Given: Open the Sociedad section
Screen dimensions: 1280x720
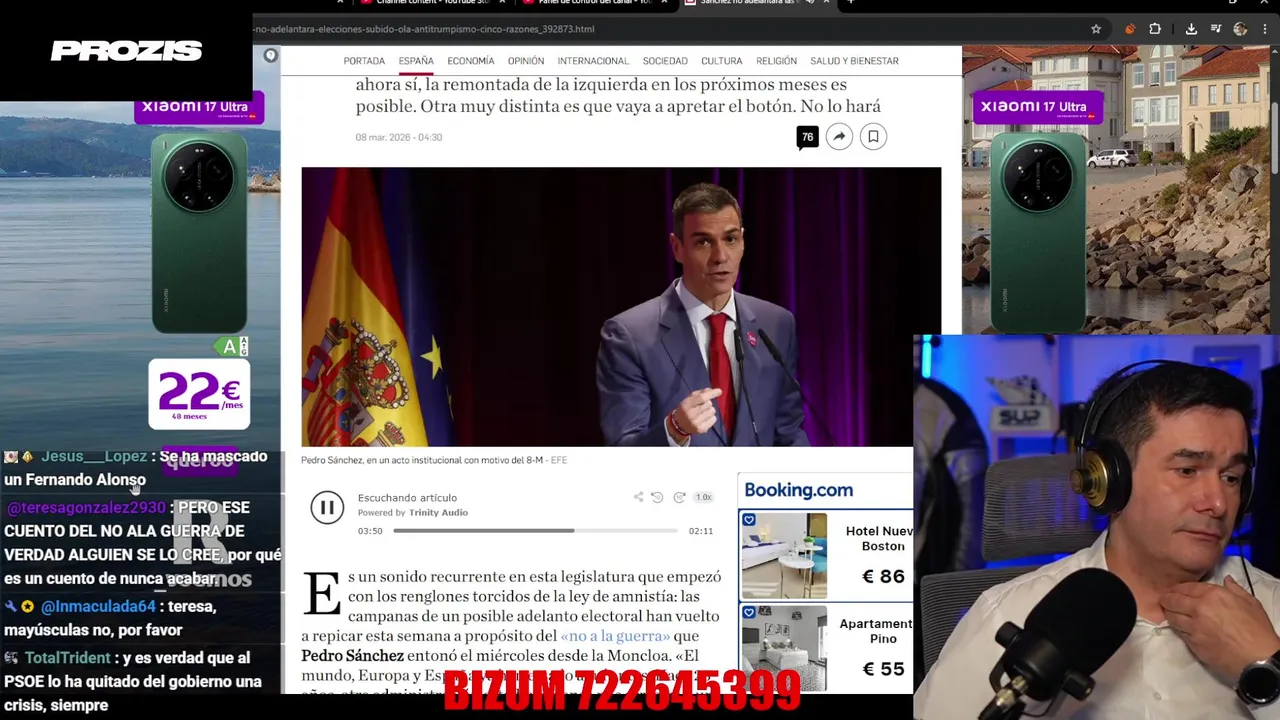Looking at the screenshot, I should (x=665, y=61).
